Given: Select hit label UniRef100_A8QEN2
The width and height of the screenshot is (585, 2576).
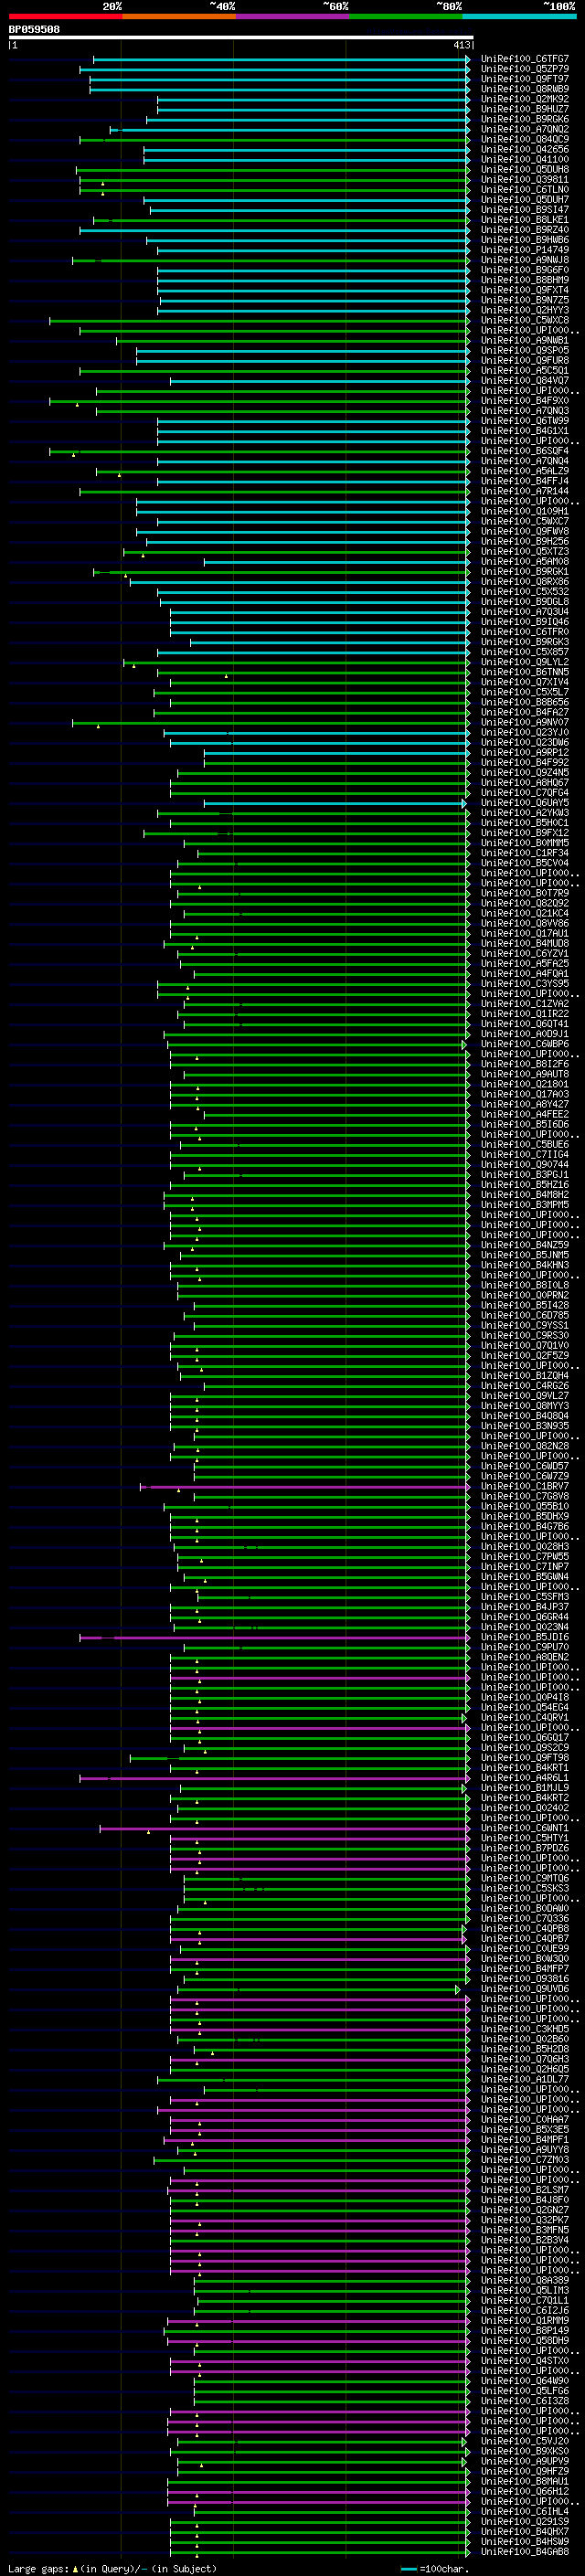Looking at the screenshot, I should pyautogui.click(x=524, y=1657).
